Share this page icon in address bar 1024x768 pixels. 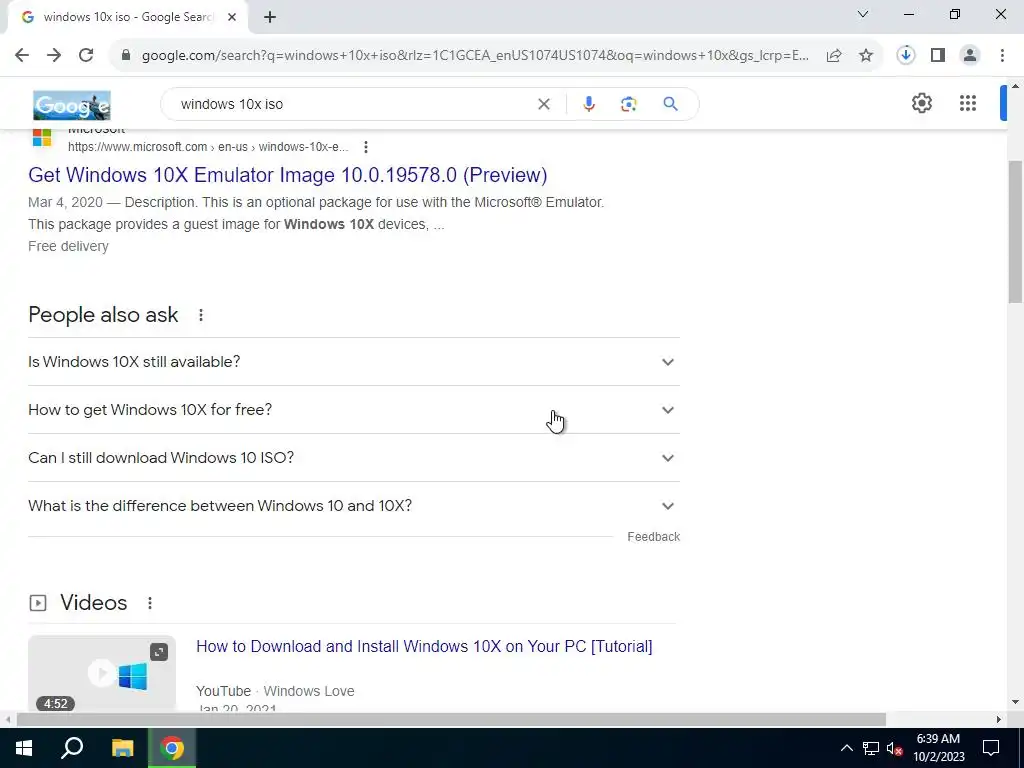point(834,56)
